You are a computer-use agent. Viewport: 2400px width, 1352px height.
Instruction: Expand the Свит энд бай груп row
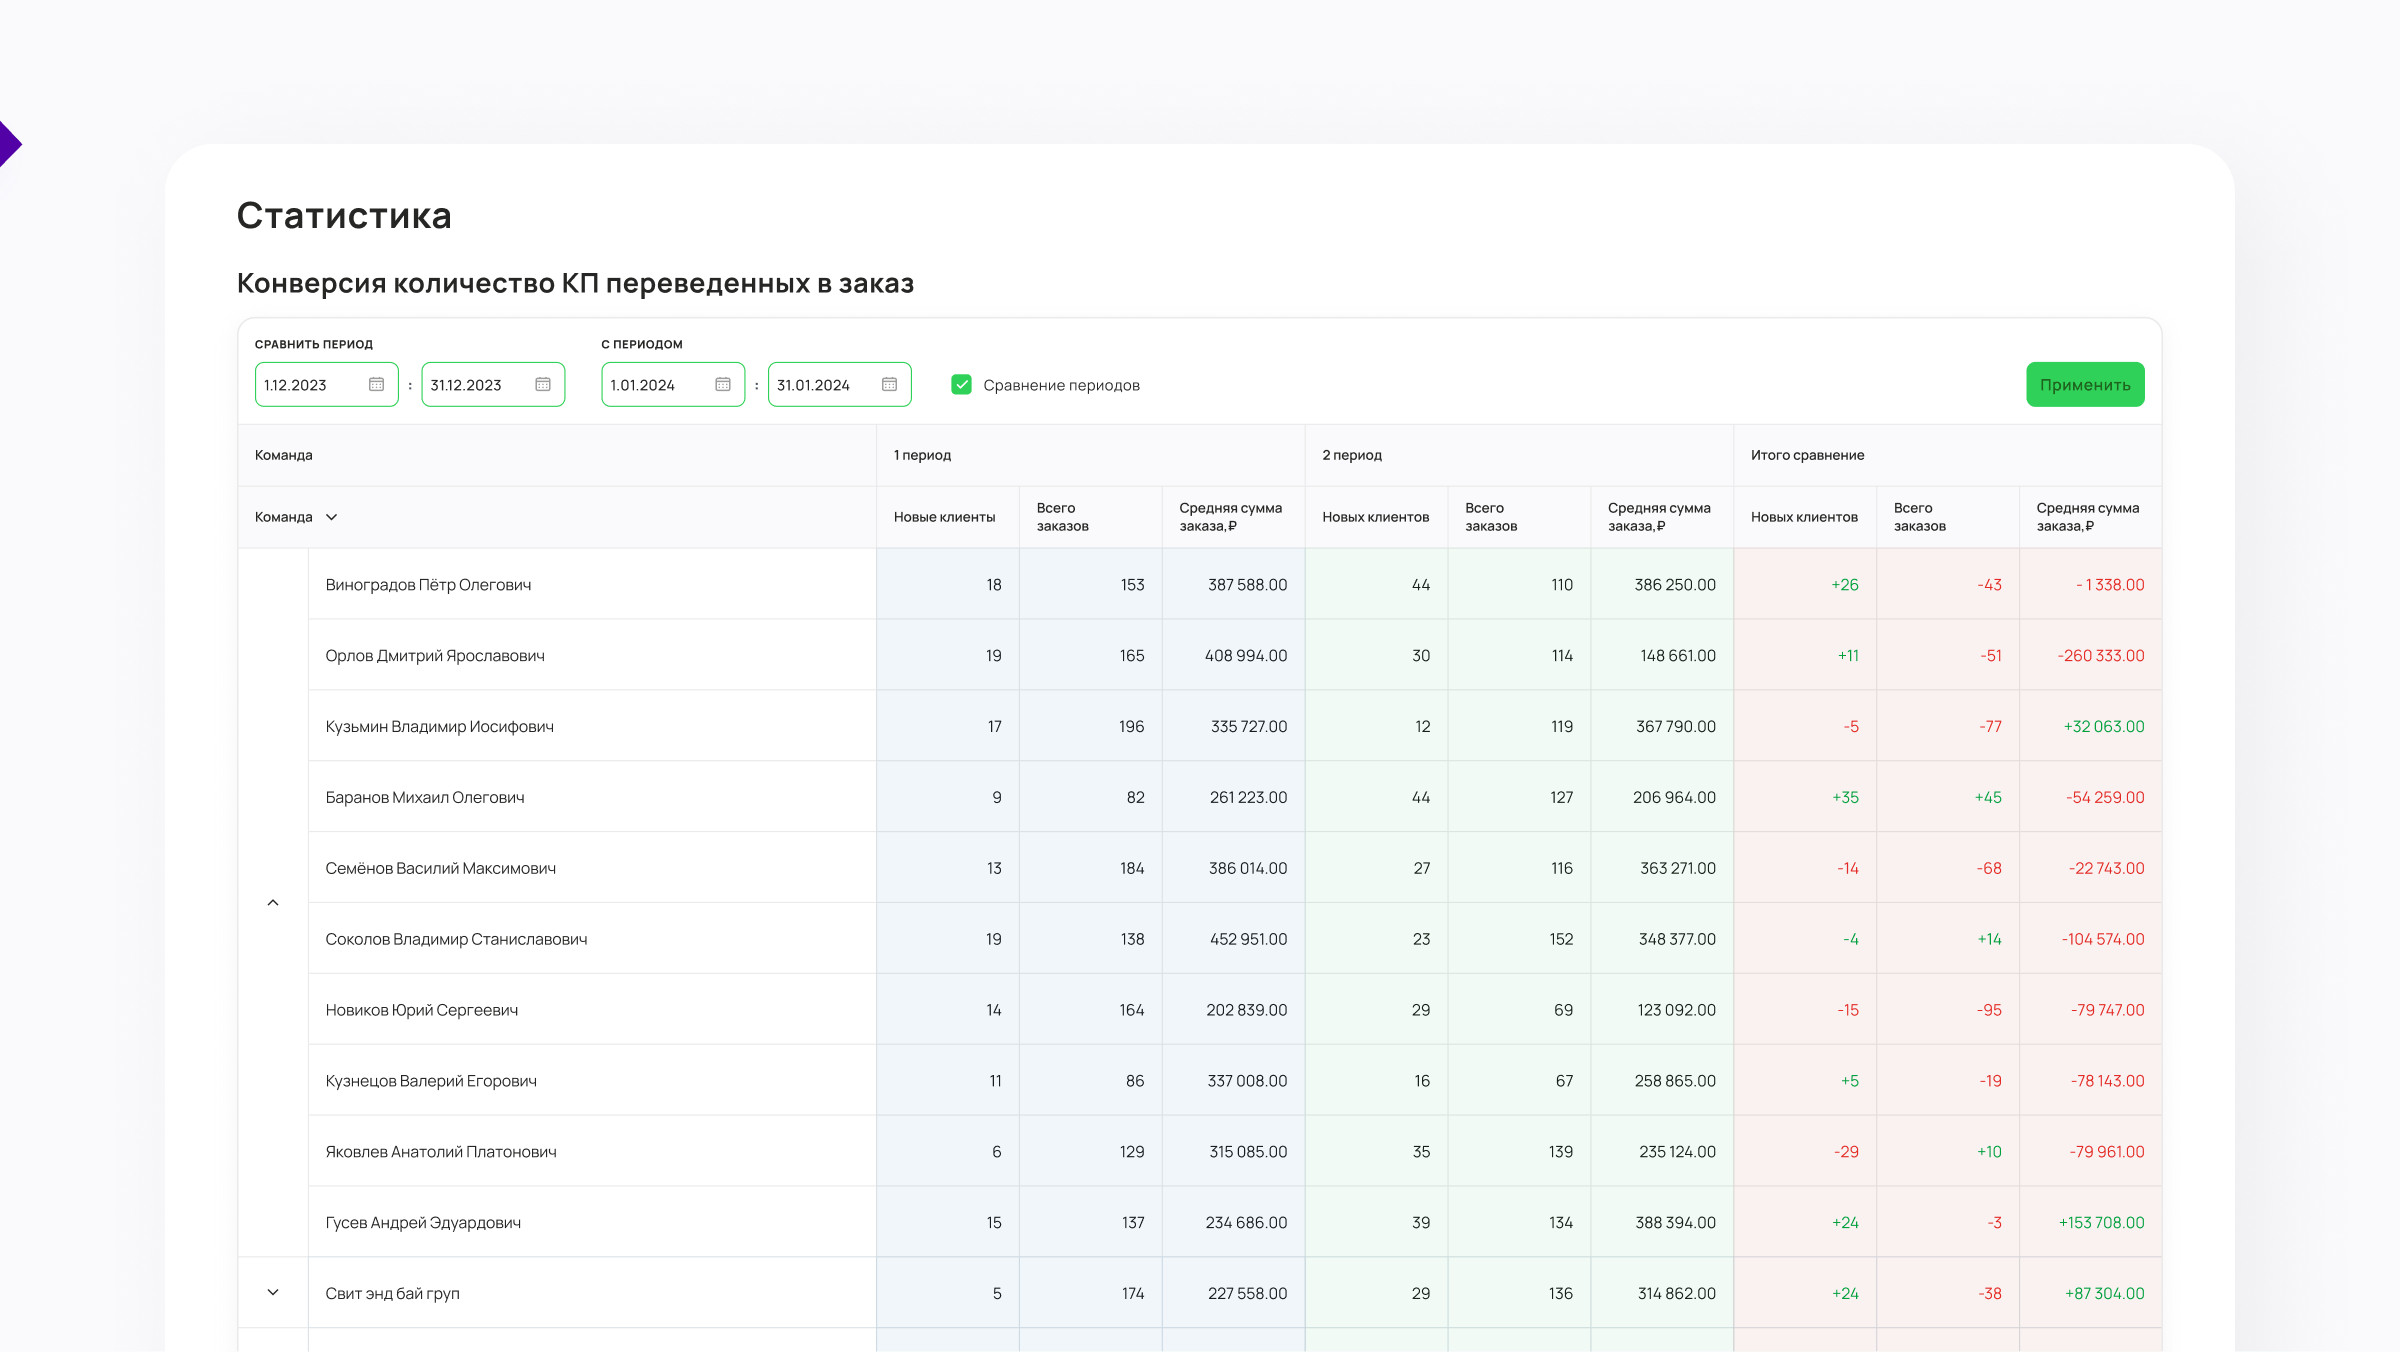point(273,1293)
